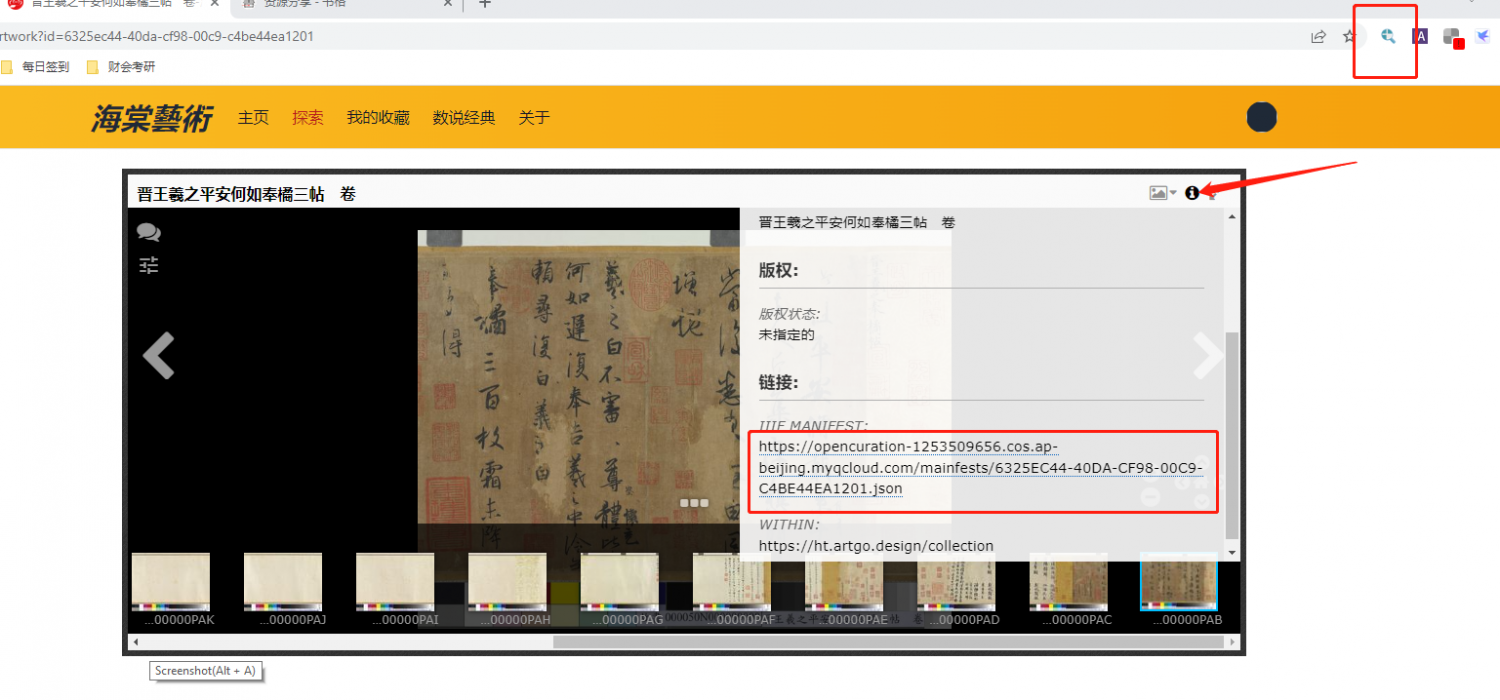Viewport: 1500px width, 700px height.
Task: Click the viewer title 晋王羲之平安何如奉橘三帖 卷
Action: [246, 194]
